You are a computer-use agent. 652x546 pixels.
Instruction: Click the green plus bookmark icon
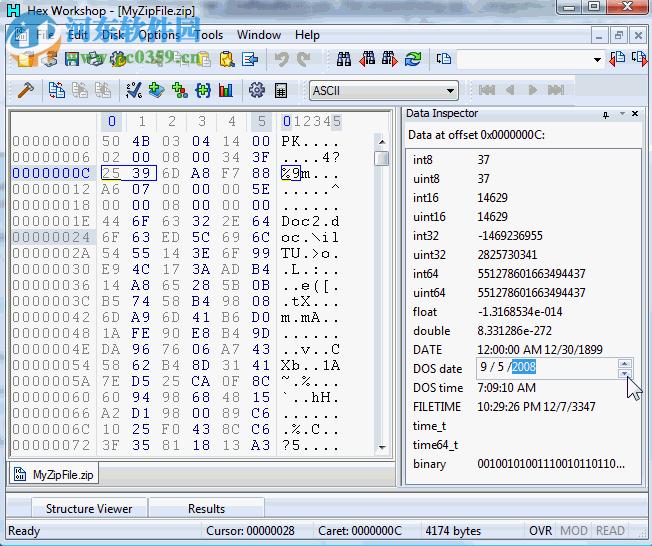click(157, 90)
